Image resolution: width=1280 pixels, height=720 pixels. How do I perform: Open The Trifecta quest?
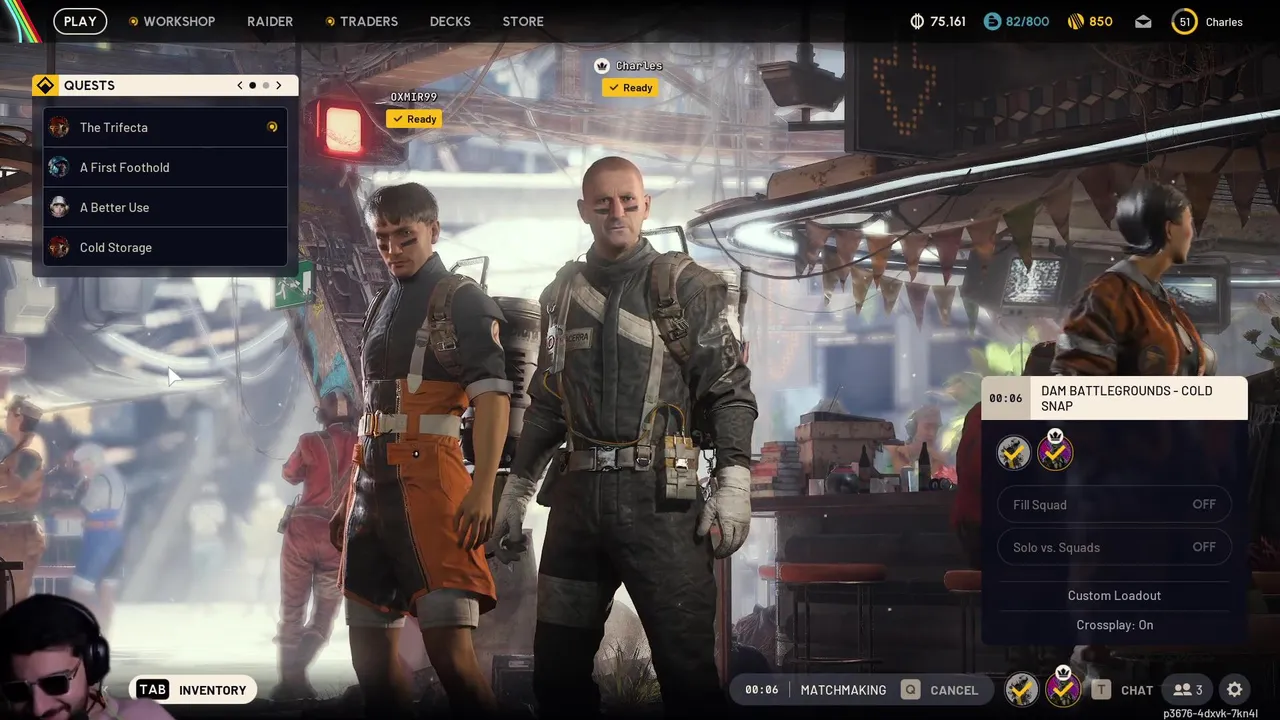point(165,127)
